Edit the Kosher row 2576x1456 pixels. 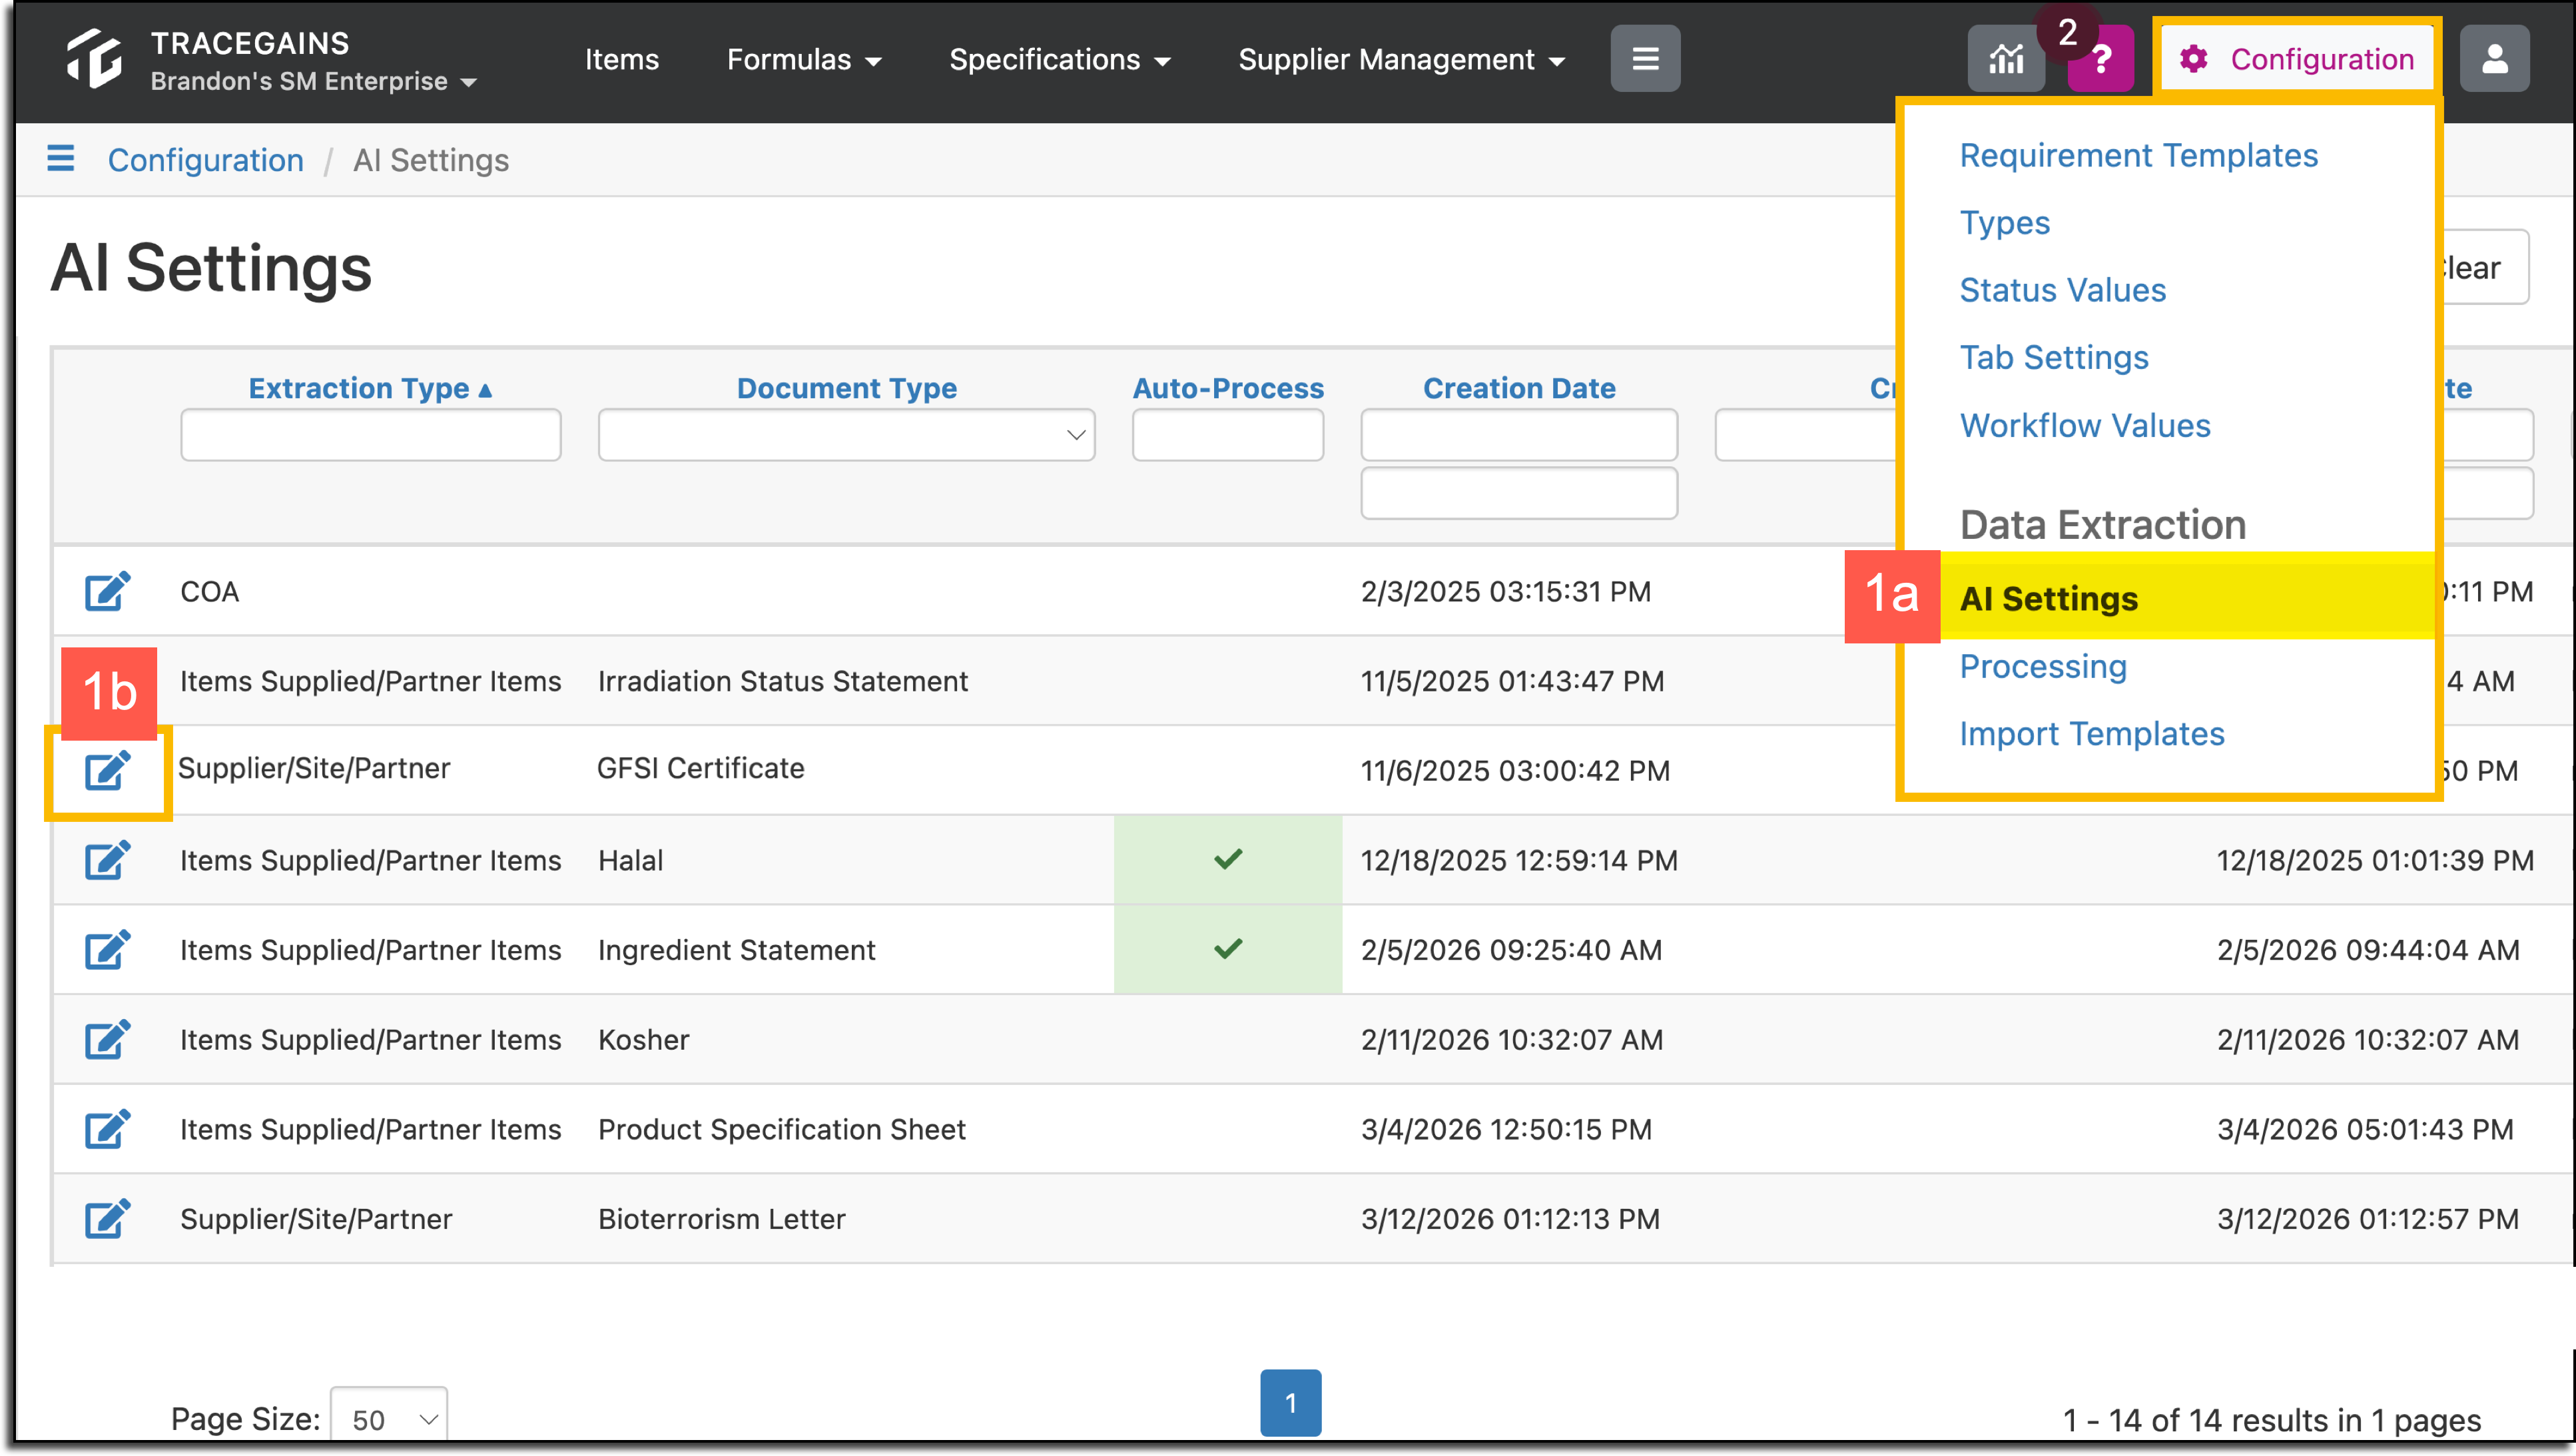(x=107, y=1039)
